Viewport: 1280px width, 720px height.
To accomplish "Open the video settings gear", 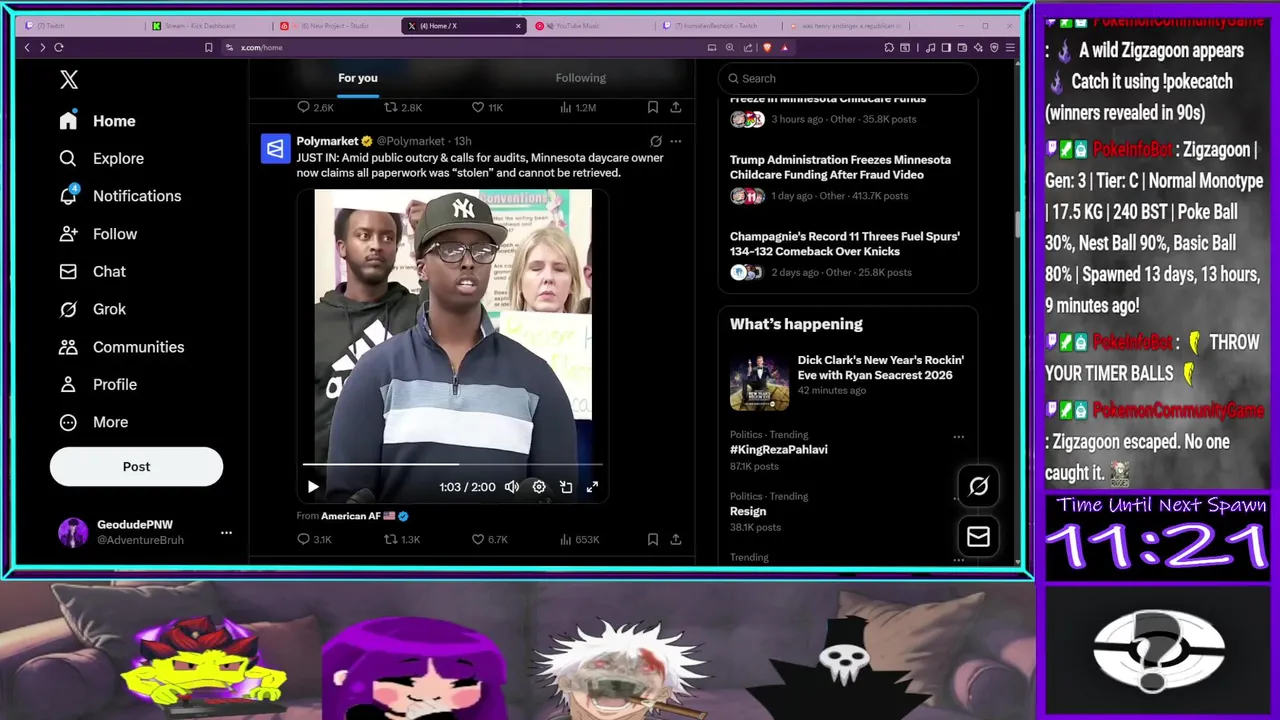I will click(x=539, y=487).
